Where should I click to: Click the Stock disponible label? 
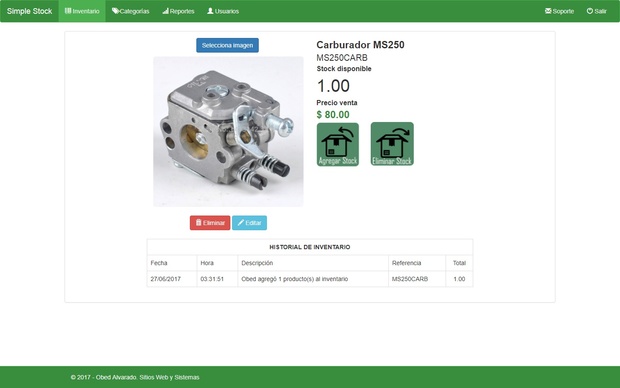click(344, 69)
